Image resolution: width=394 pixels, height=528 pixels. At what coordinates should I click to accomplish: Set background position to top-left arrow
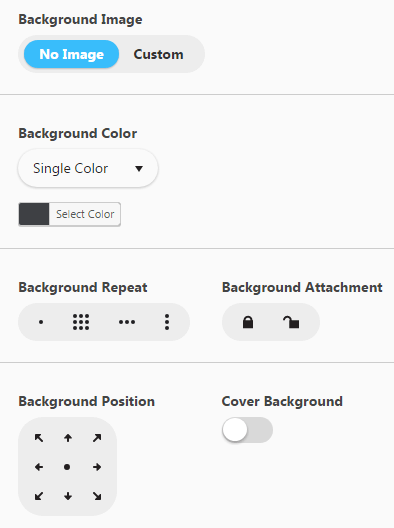[39, 438]
